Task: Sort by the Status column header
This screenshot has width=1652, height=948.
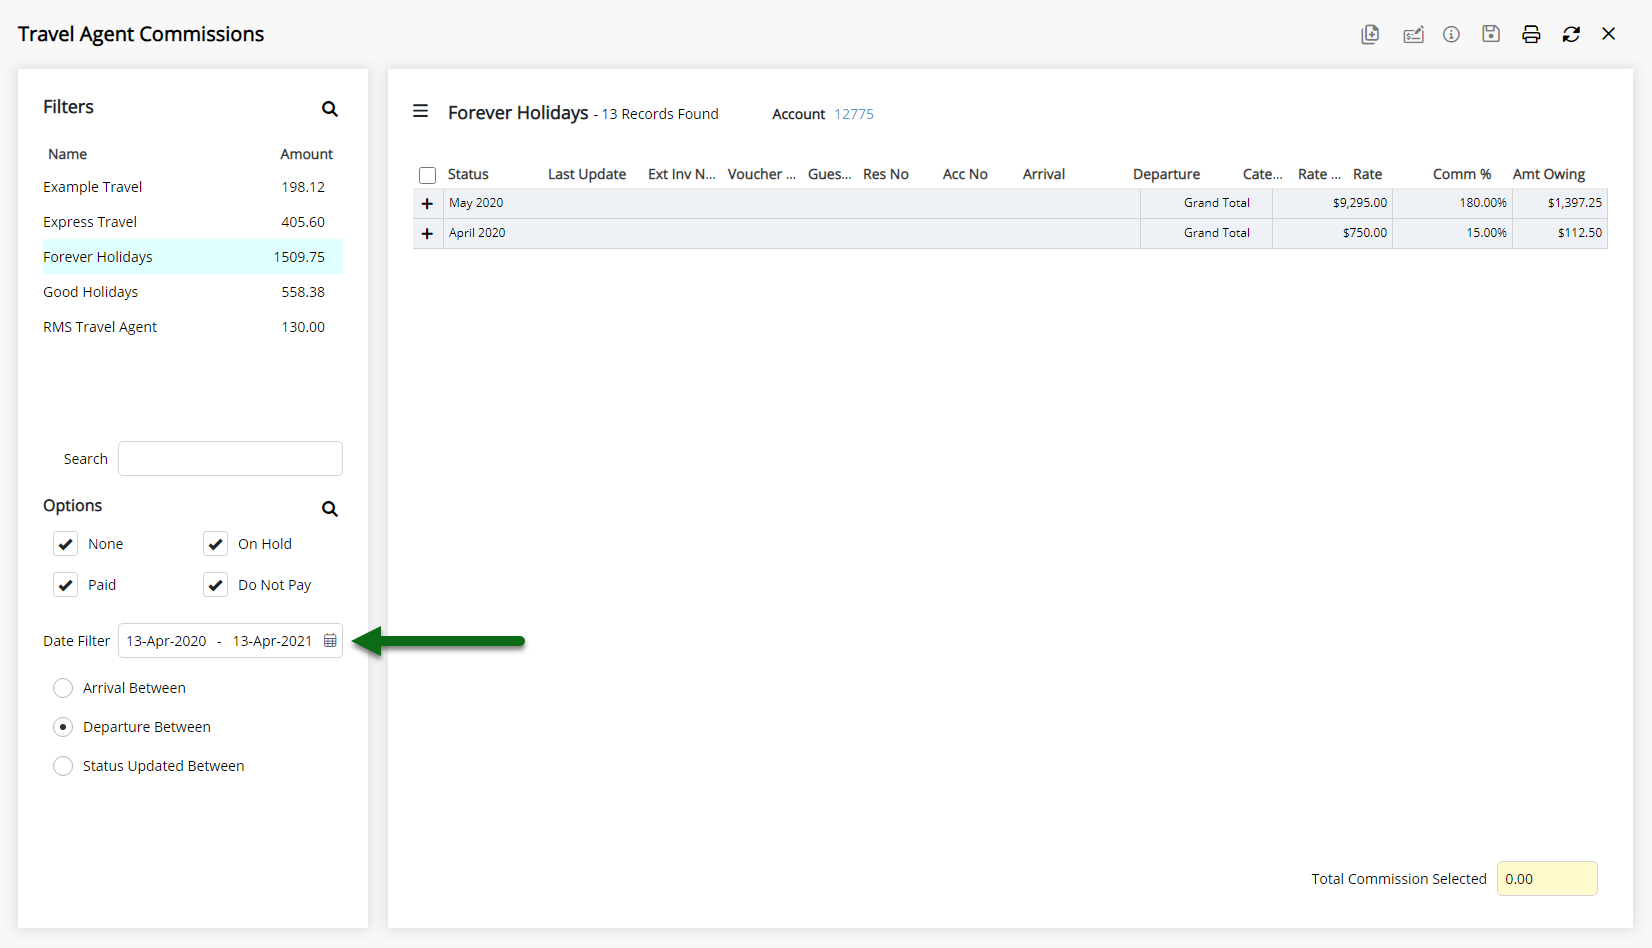Action: click(468, 174)
